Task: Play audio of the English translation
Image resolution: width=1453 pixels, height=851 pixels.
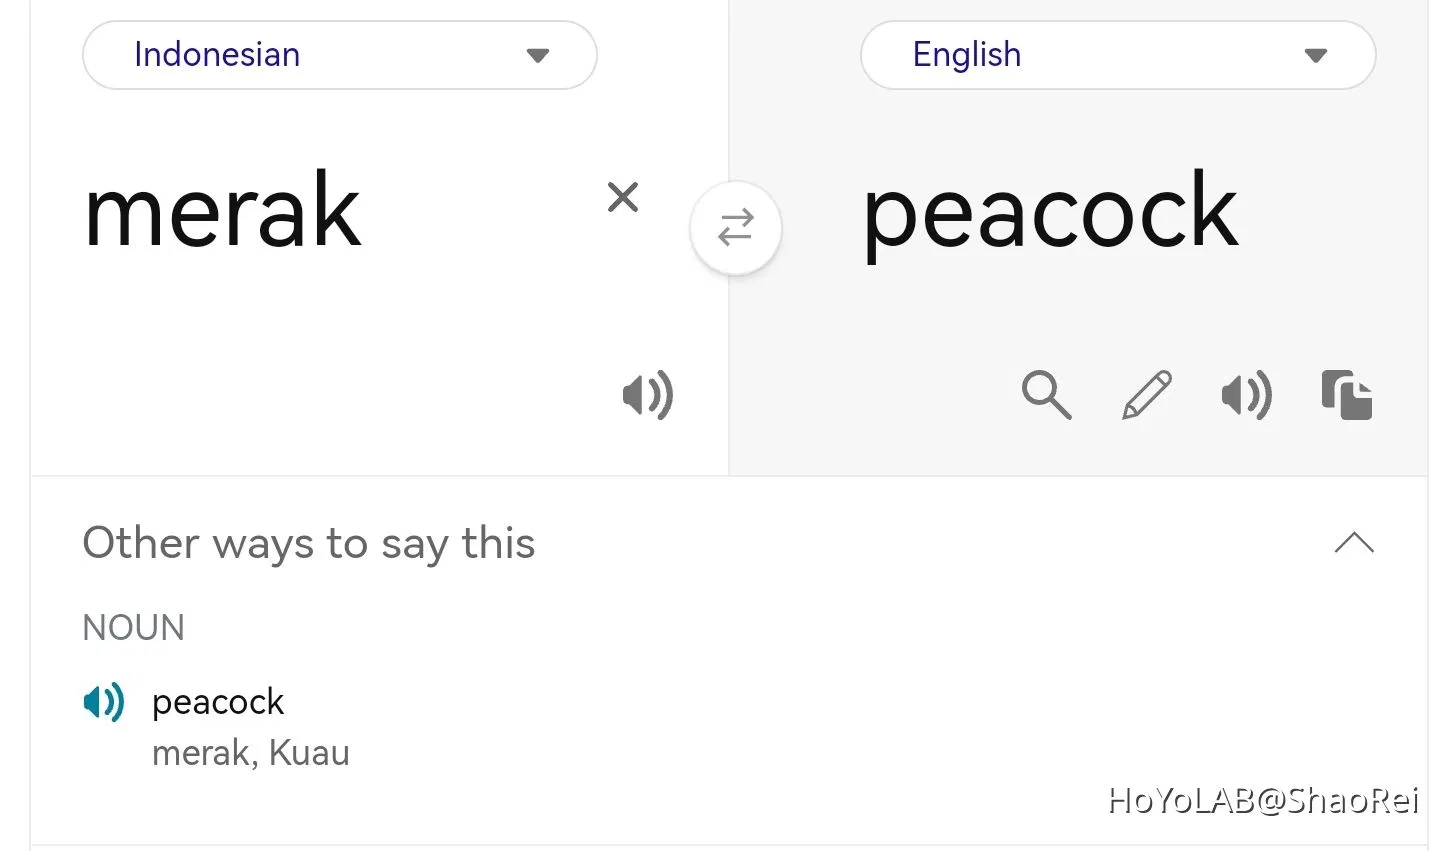Action: tap(1246, 394)
